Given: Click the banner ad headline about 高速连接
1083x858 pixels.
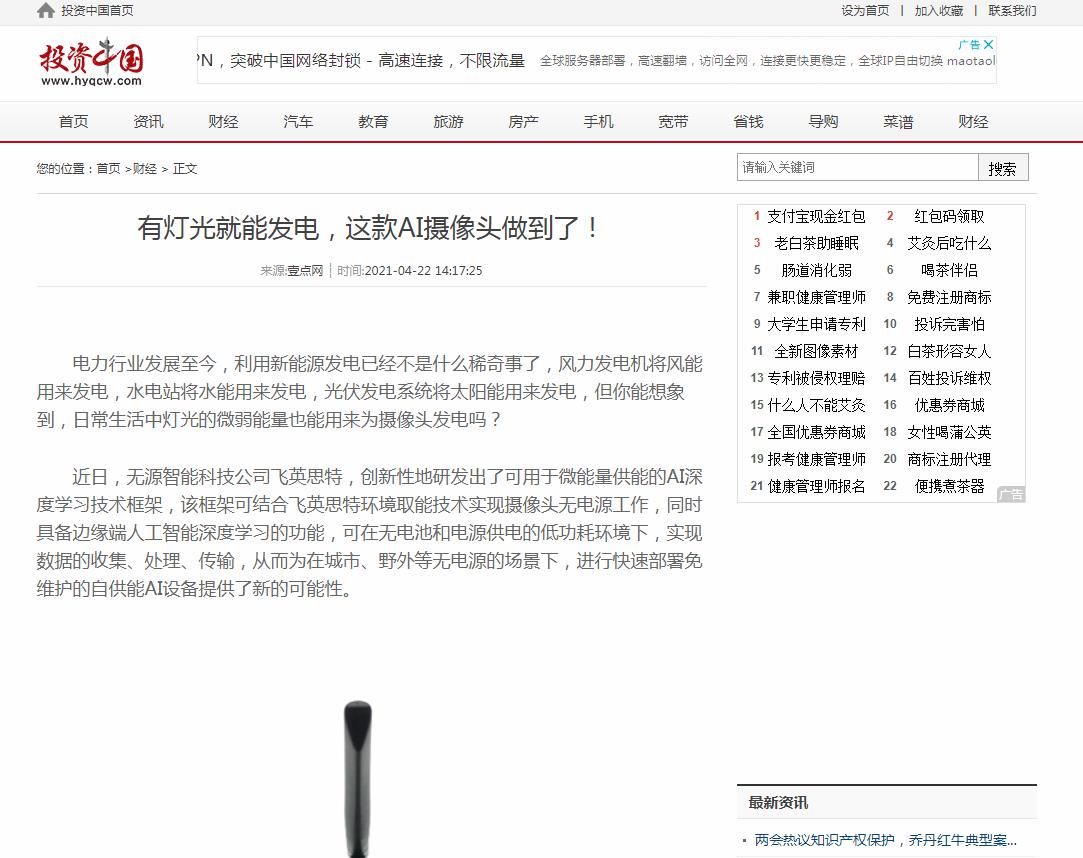Looking at the screenshot, I should [x=361, y=61].
